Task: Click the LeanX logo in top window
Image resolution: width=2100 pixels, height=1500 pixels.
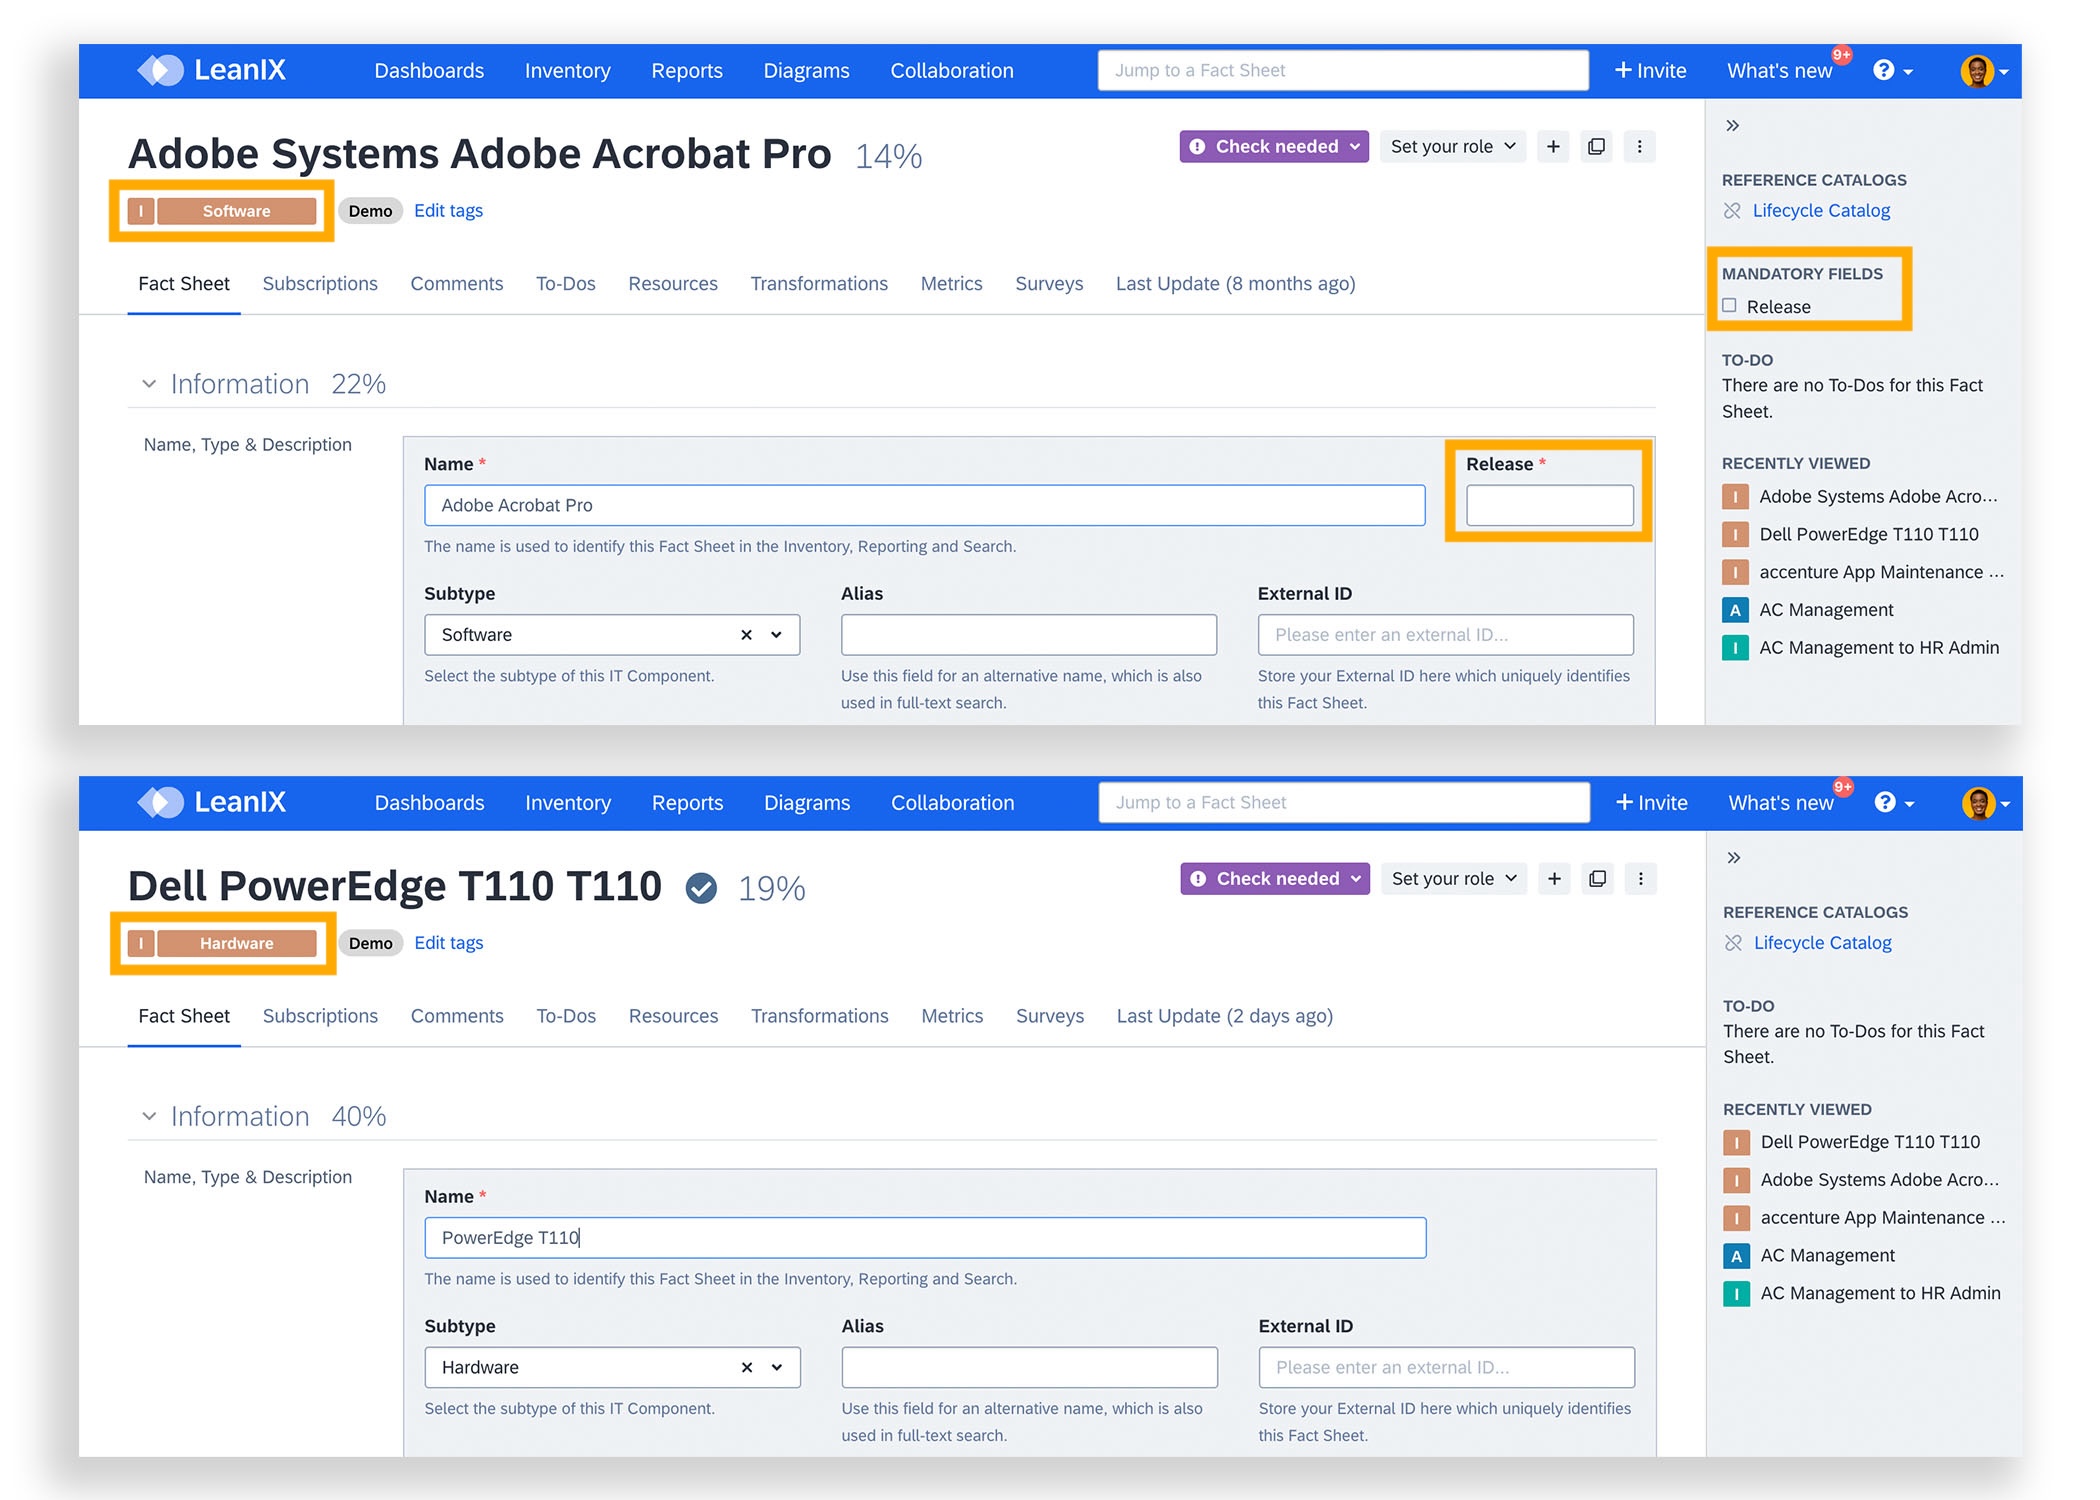Action: coord(211,70)
